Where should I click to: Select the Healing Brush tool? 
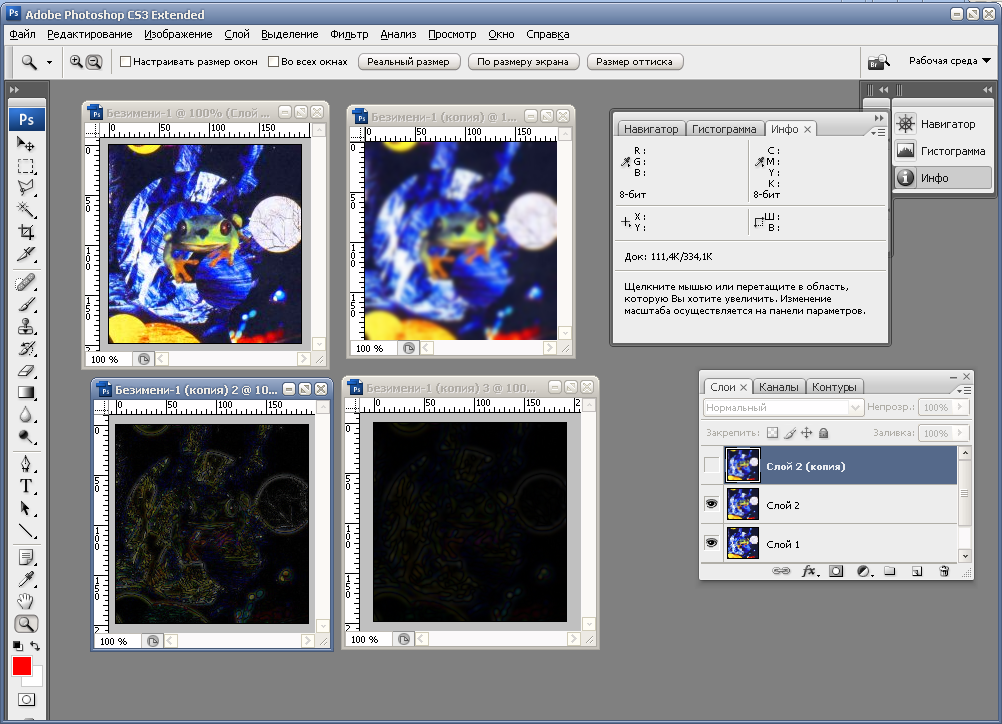pyautogui.click(x=26, y=282)
